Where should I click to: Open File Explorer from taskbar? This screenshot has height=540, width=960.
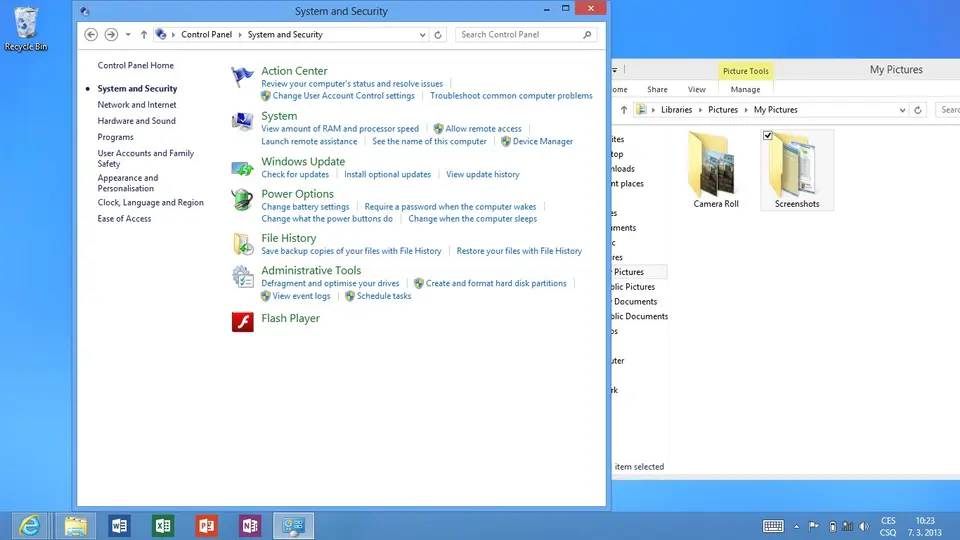pos(76,526)
